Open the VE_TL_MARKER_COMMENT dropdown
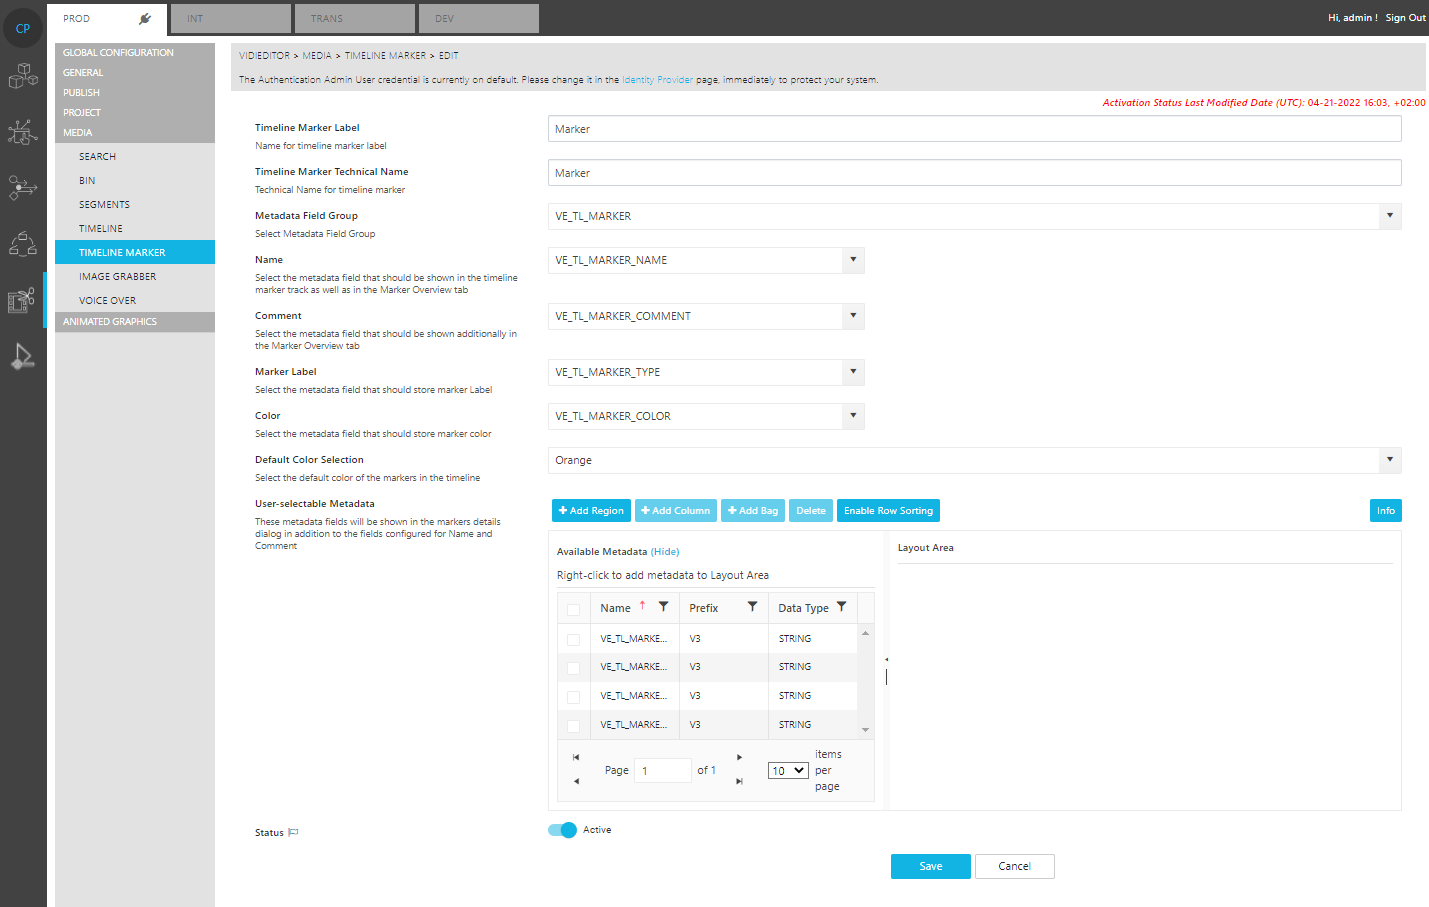Image resolution: width=1429 pixels, height=907 pixels. tap(852, 316)
